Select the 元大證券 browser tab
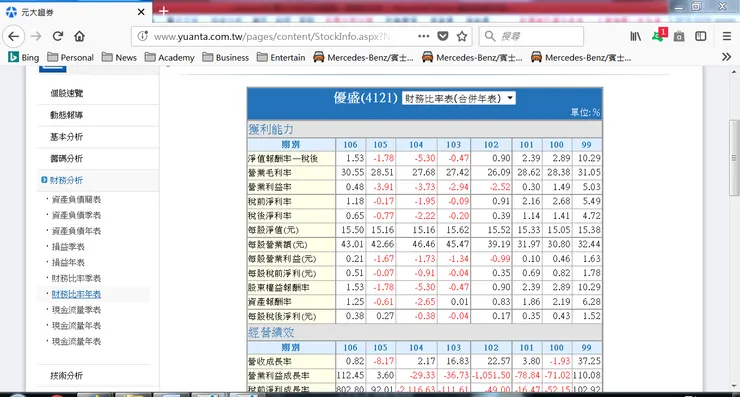Viewport: 740px width, 397px height. coord(76,12)
